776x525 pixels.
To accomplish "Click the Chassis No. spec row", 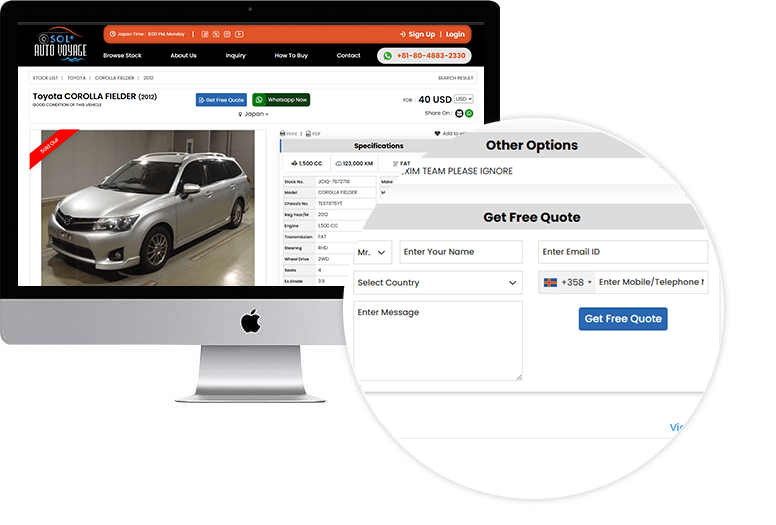I will (x=329, y=203).
